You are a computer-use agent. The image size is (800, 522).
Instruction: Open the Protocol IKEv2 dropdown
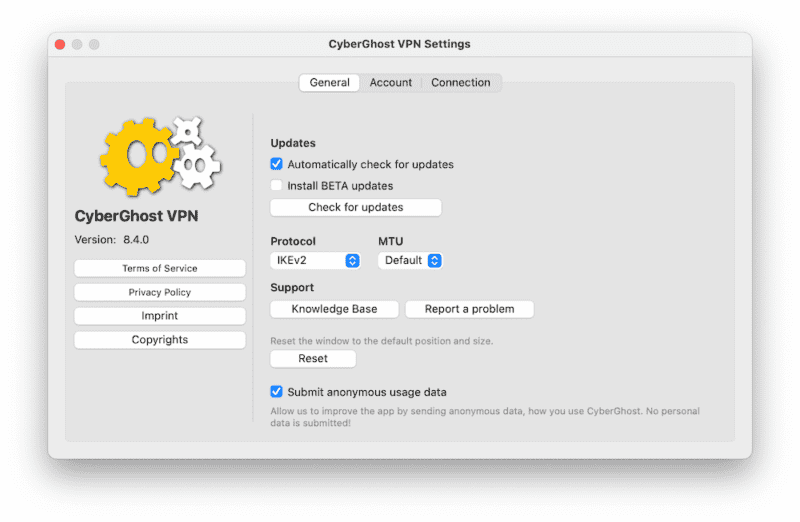pos(315,260)
